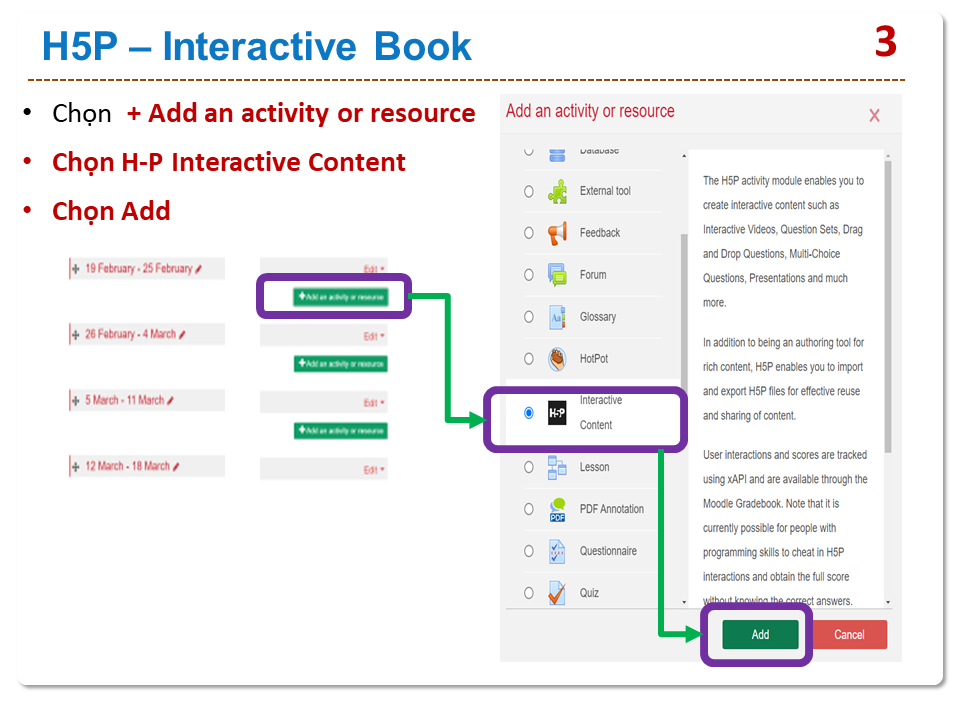Click the black H5P Interactive Content icon
The height and width of the screenshot is (720, 960).
point(557,412)
